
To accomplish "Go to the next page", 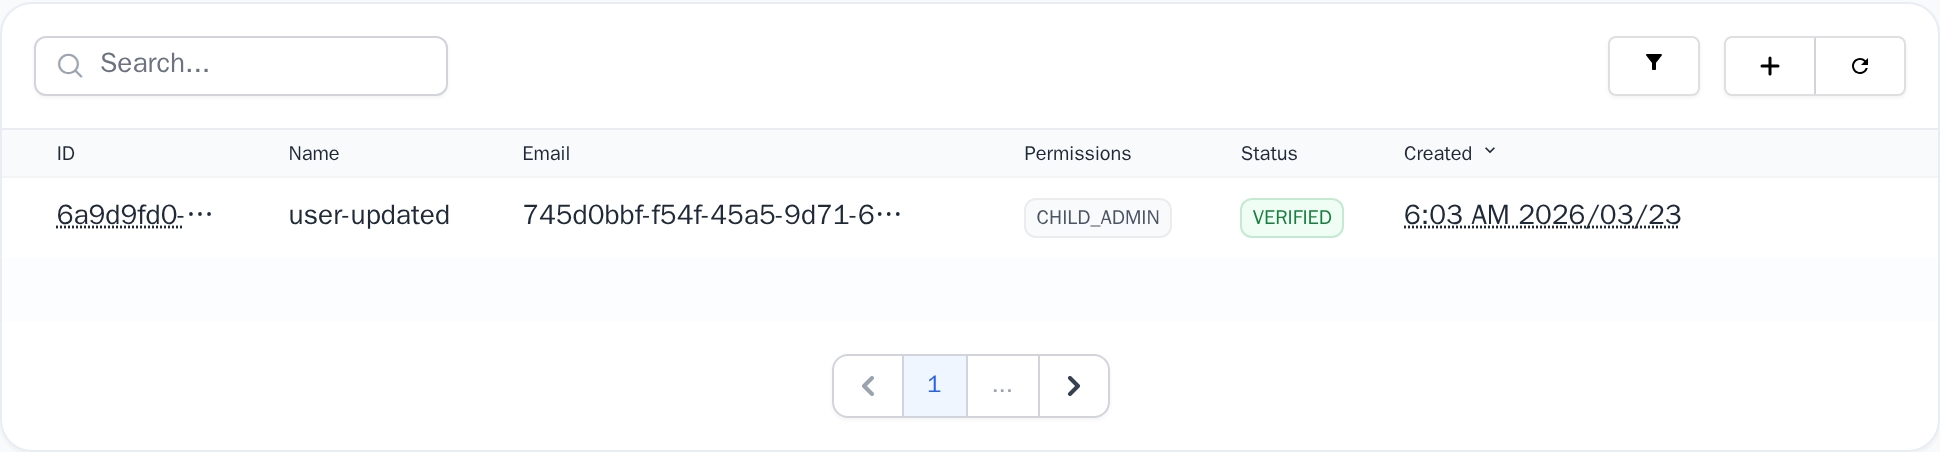I will tap(1073, 386).
